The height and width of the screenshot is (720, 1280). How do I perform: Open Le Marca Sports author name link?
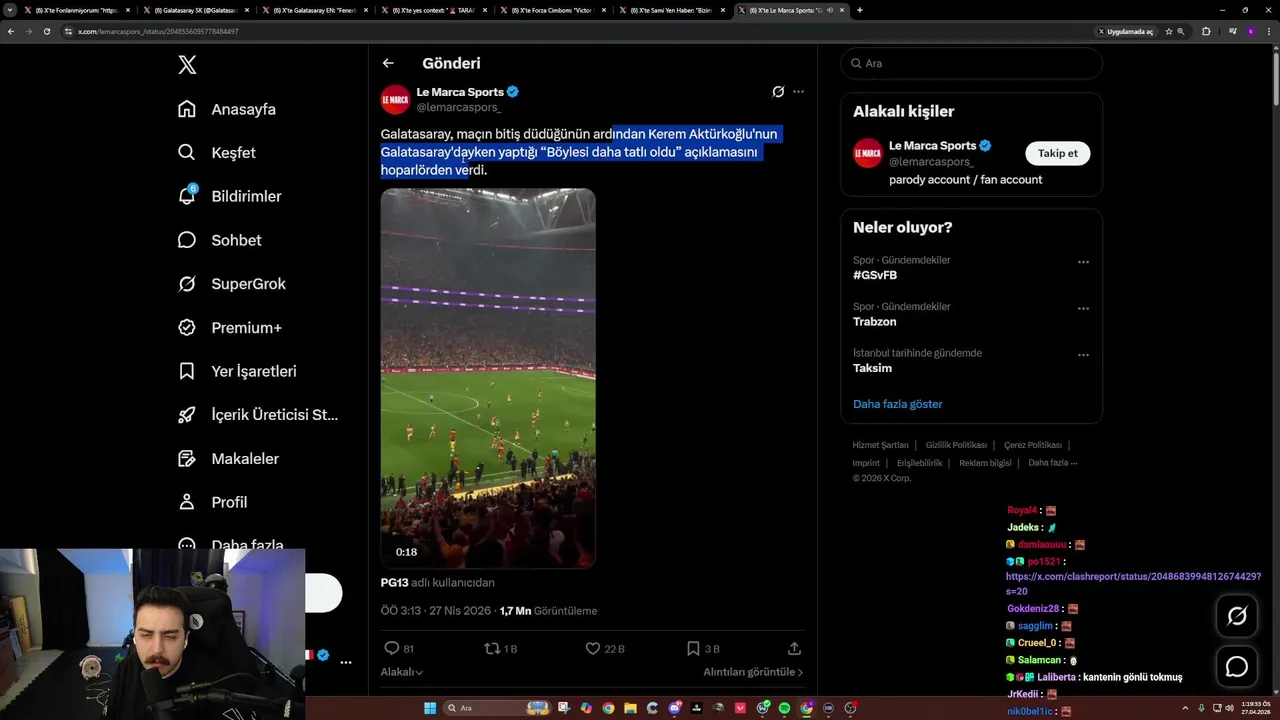click(x=460, y=92)
